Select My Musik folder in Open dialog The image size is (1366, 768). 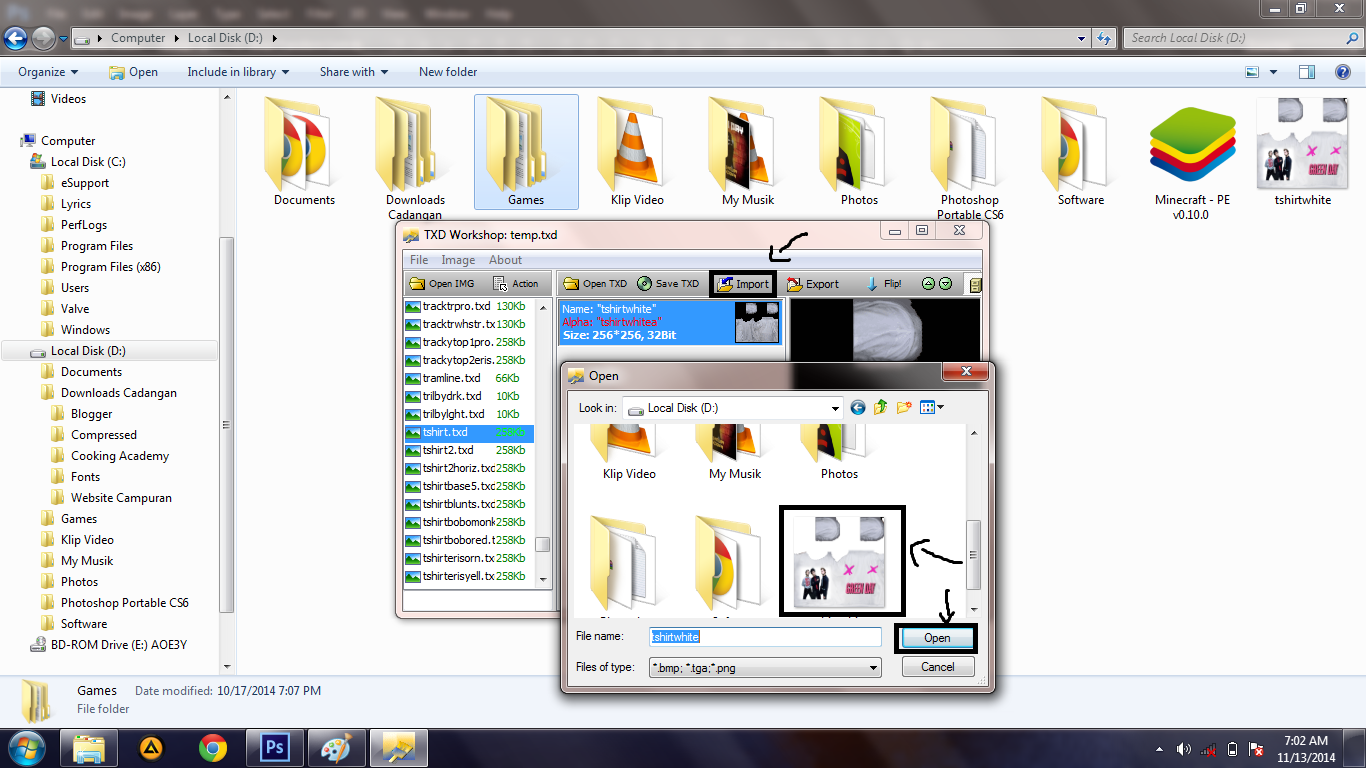[735, 452]
